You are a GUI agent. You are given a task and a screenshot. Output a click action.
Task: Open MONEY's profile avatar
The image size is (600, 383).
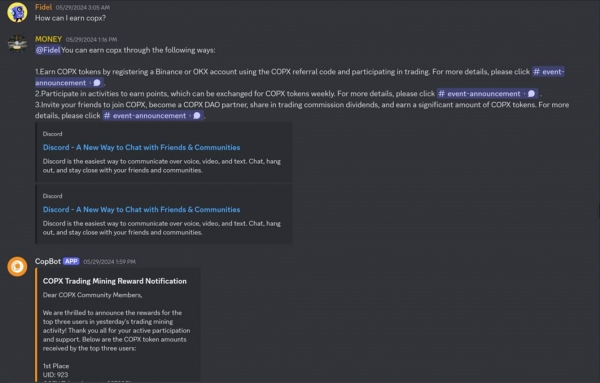pyautogui.click(x=17, y=44)
